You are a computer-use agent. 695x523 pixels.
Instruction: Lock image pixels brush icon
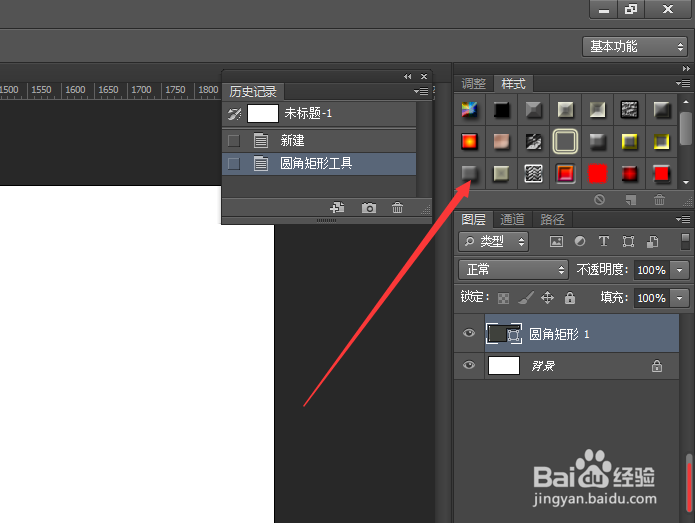(526, 297)
